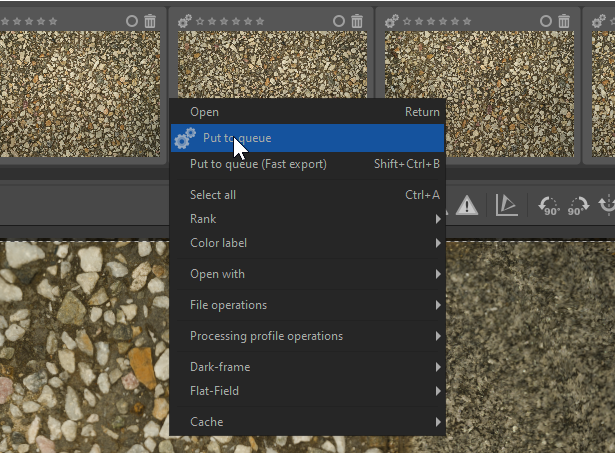Click the trash icon on the third thumbnail

tap(564, 21)
